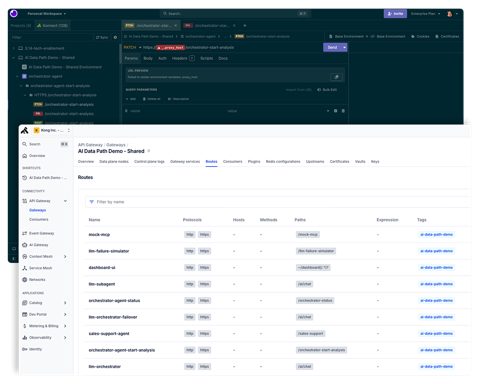
Task: Select the red-badge orchestrator-start-analysis request
Action: 64,114
